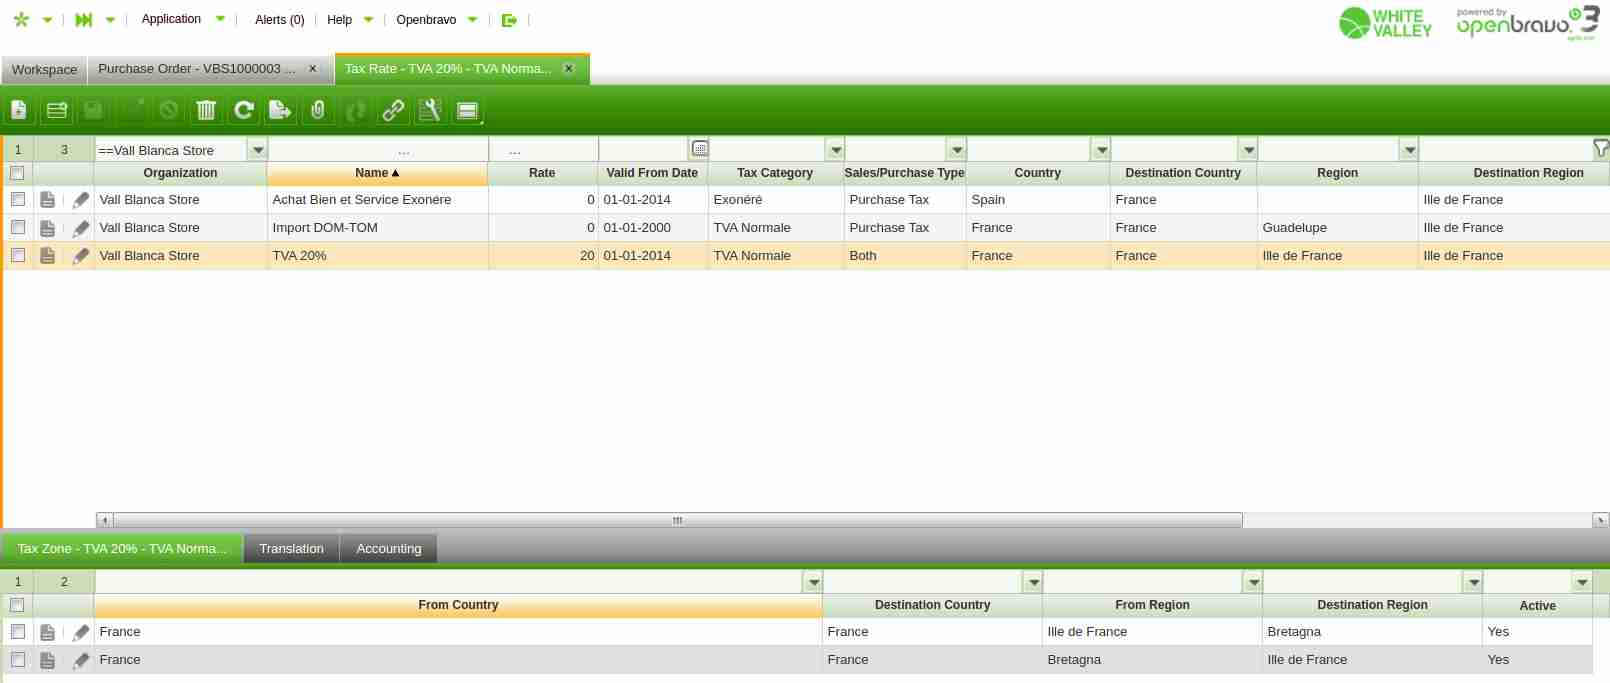Sort by the Rate column header
1610x683 pixels.
541,173
